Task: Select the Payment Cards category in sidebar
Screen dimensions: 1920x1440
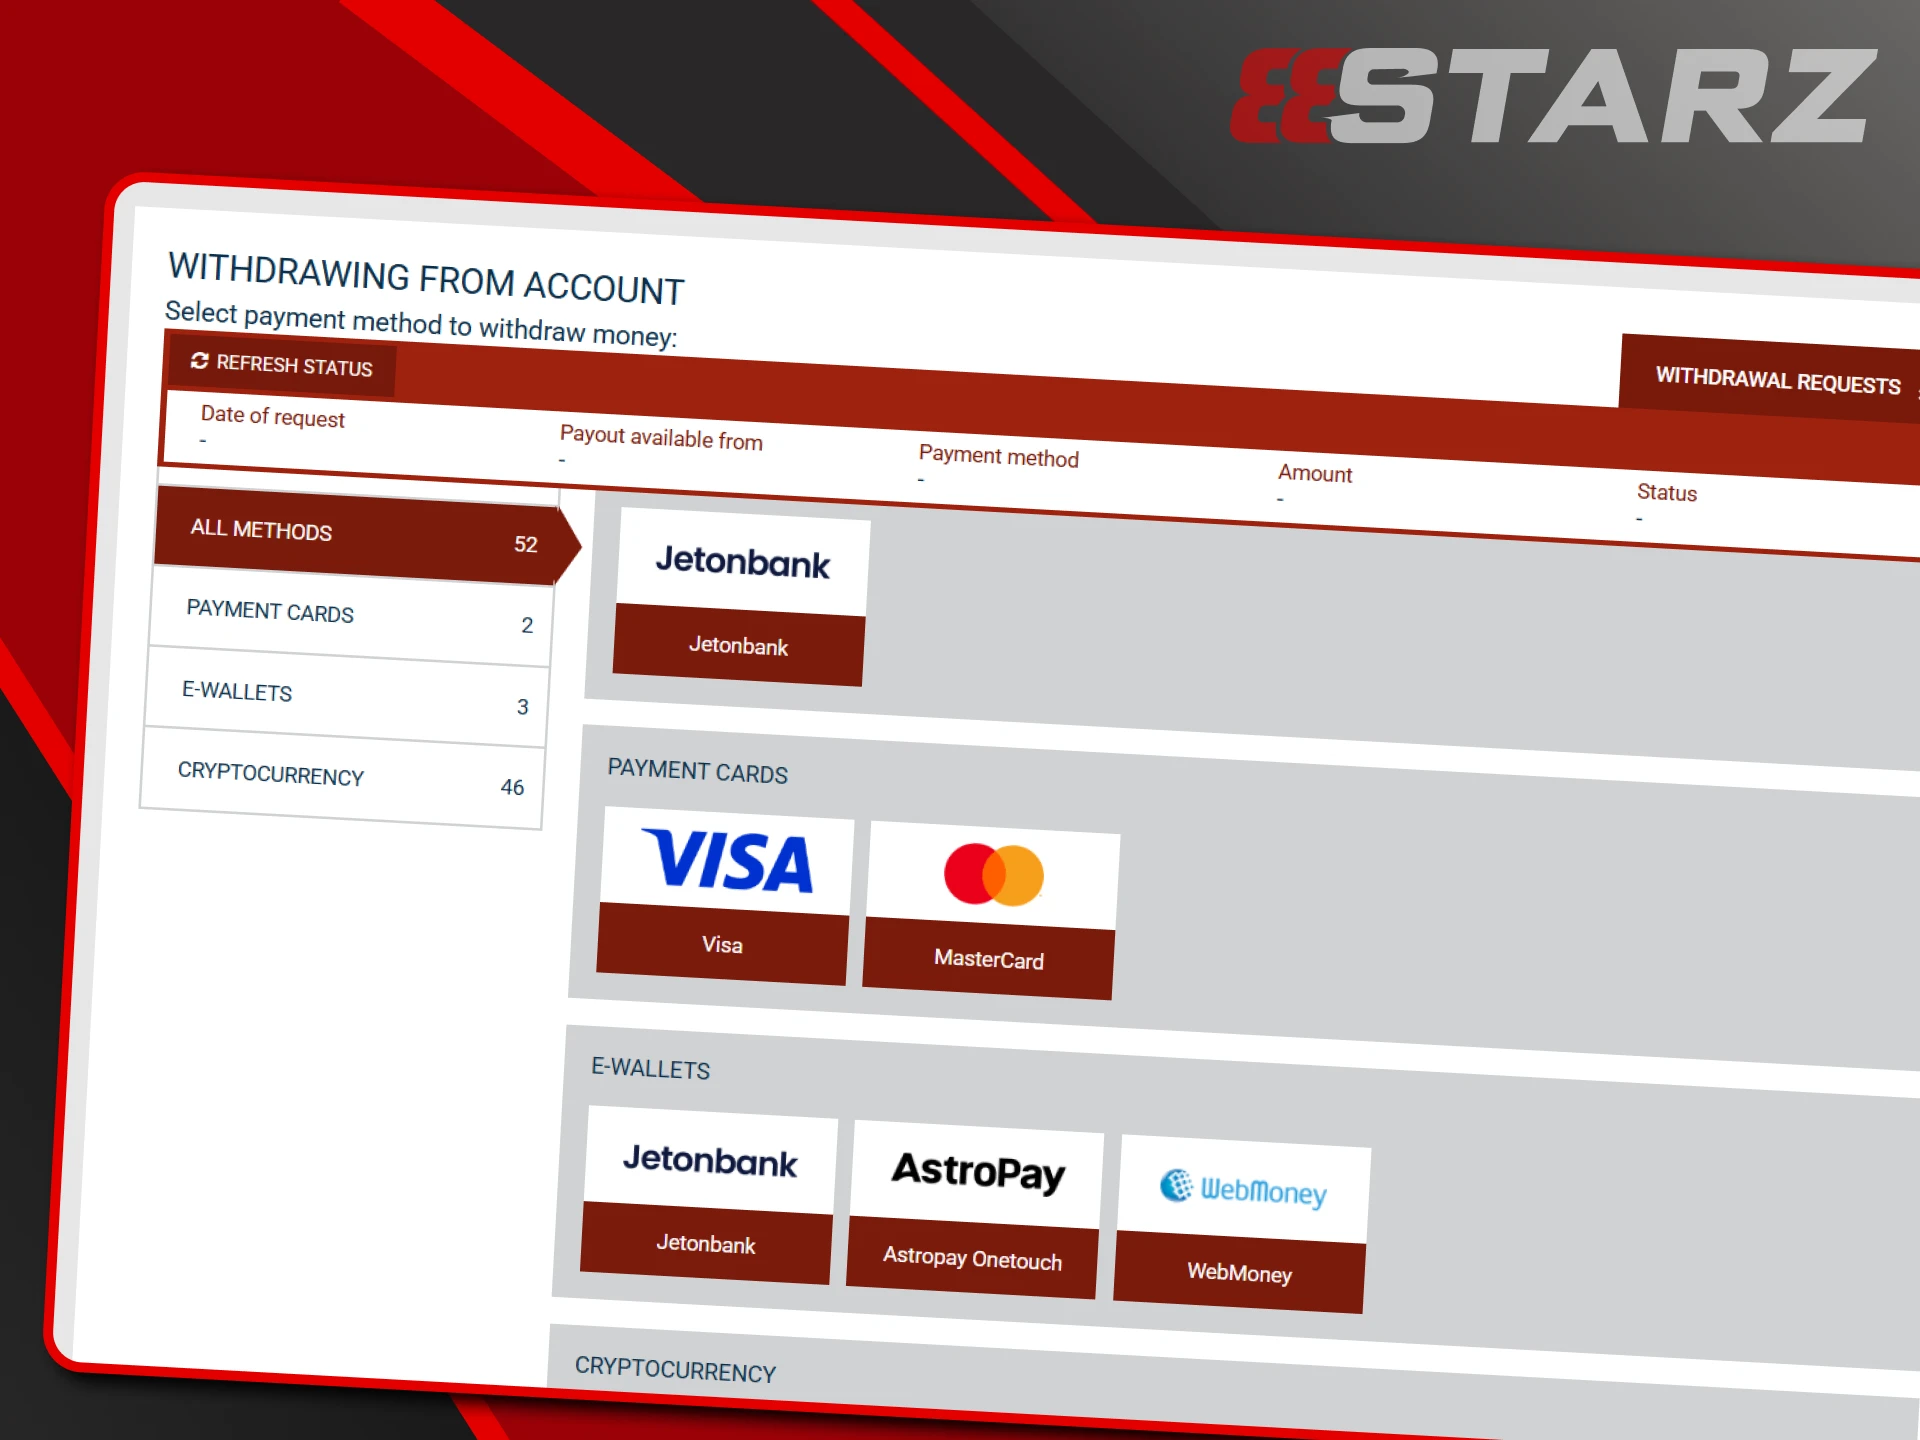Action: 351,616
